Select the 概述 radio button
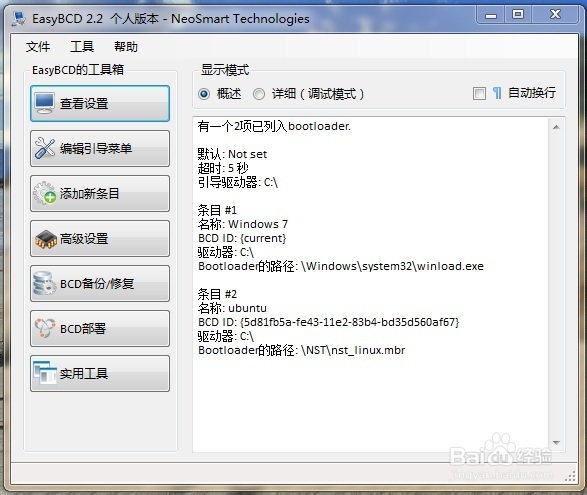 pyautogui.click(x=204, y=94)
